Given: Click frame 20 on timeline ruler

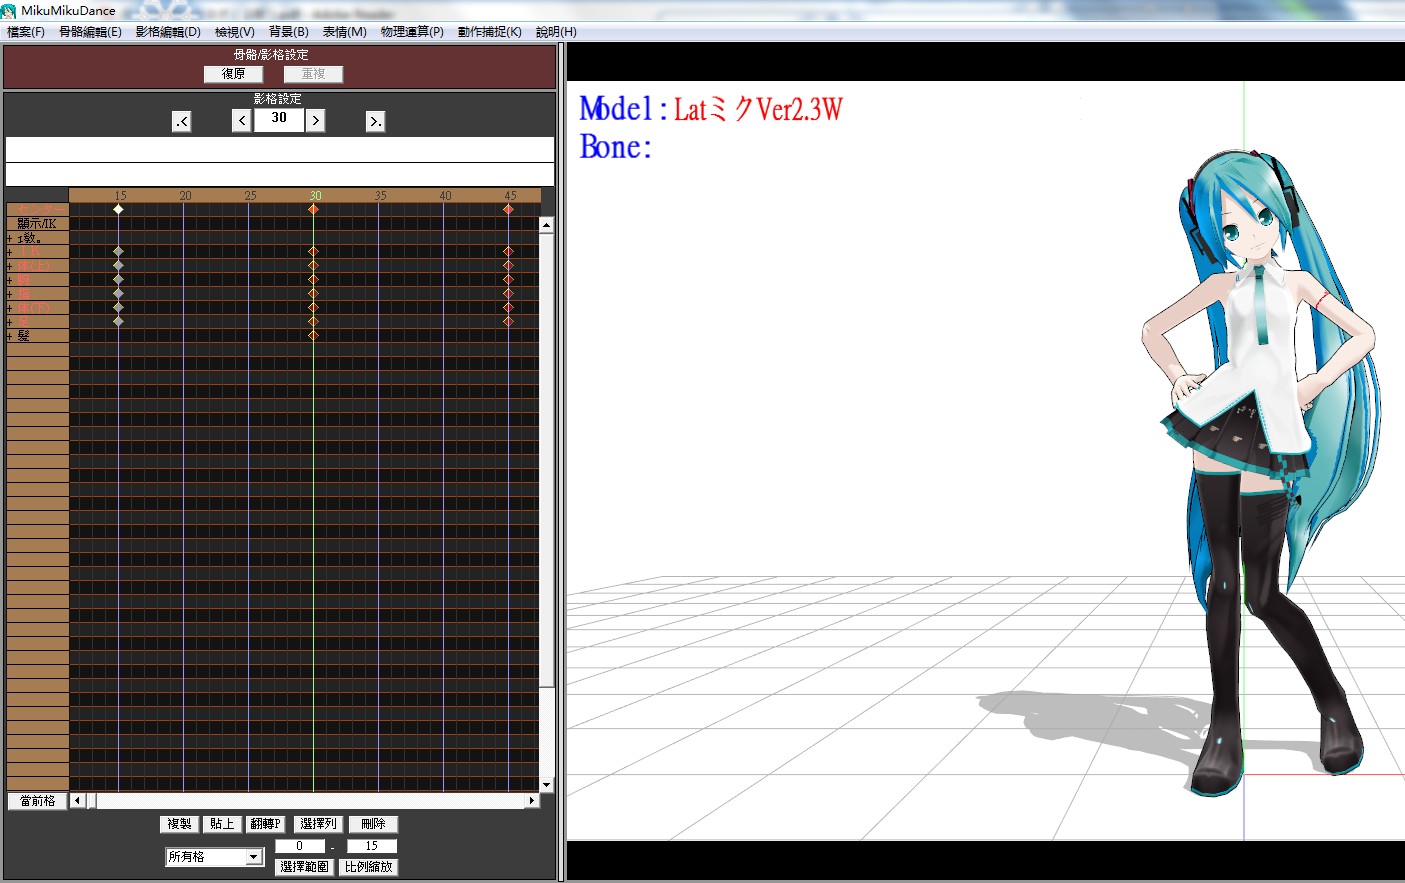Looking at the screenshot, I should (185, 196).
